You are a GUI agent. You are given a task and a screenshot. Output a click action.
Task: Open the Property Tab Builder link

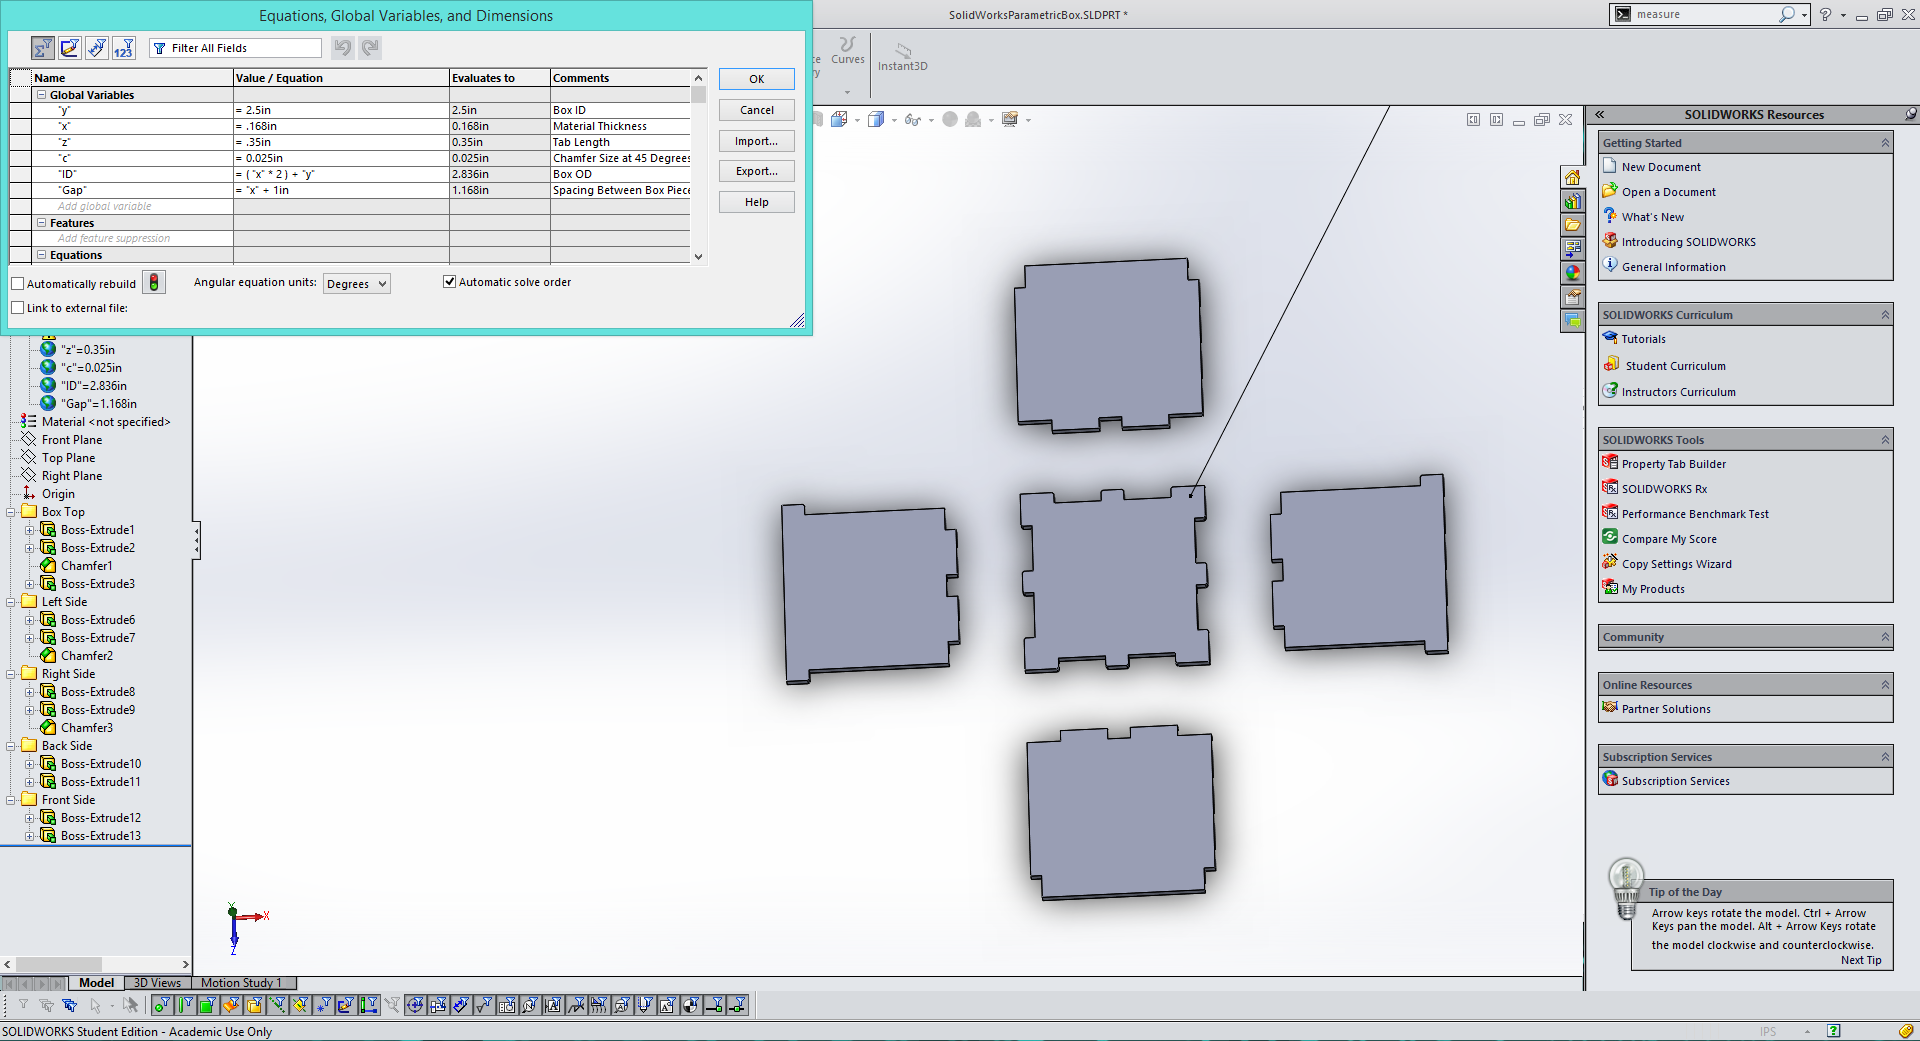pos(1674,464)
